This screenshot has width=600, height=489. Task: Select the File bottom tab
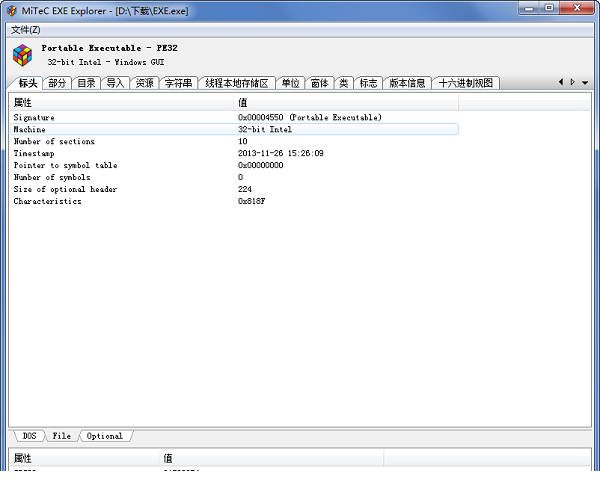(x=62, y=436)
